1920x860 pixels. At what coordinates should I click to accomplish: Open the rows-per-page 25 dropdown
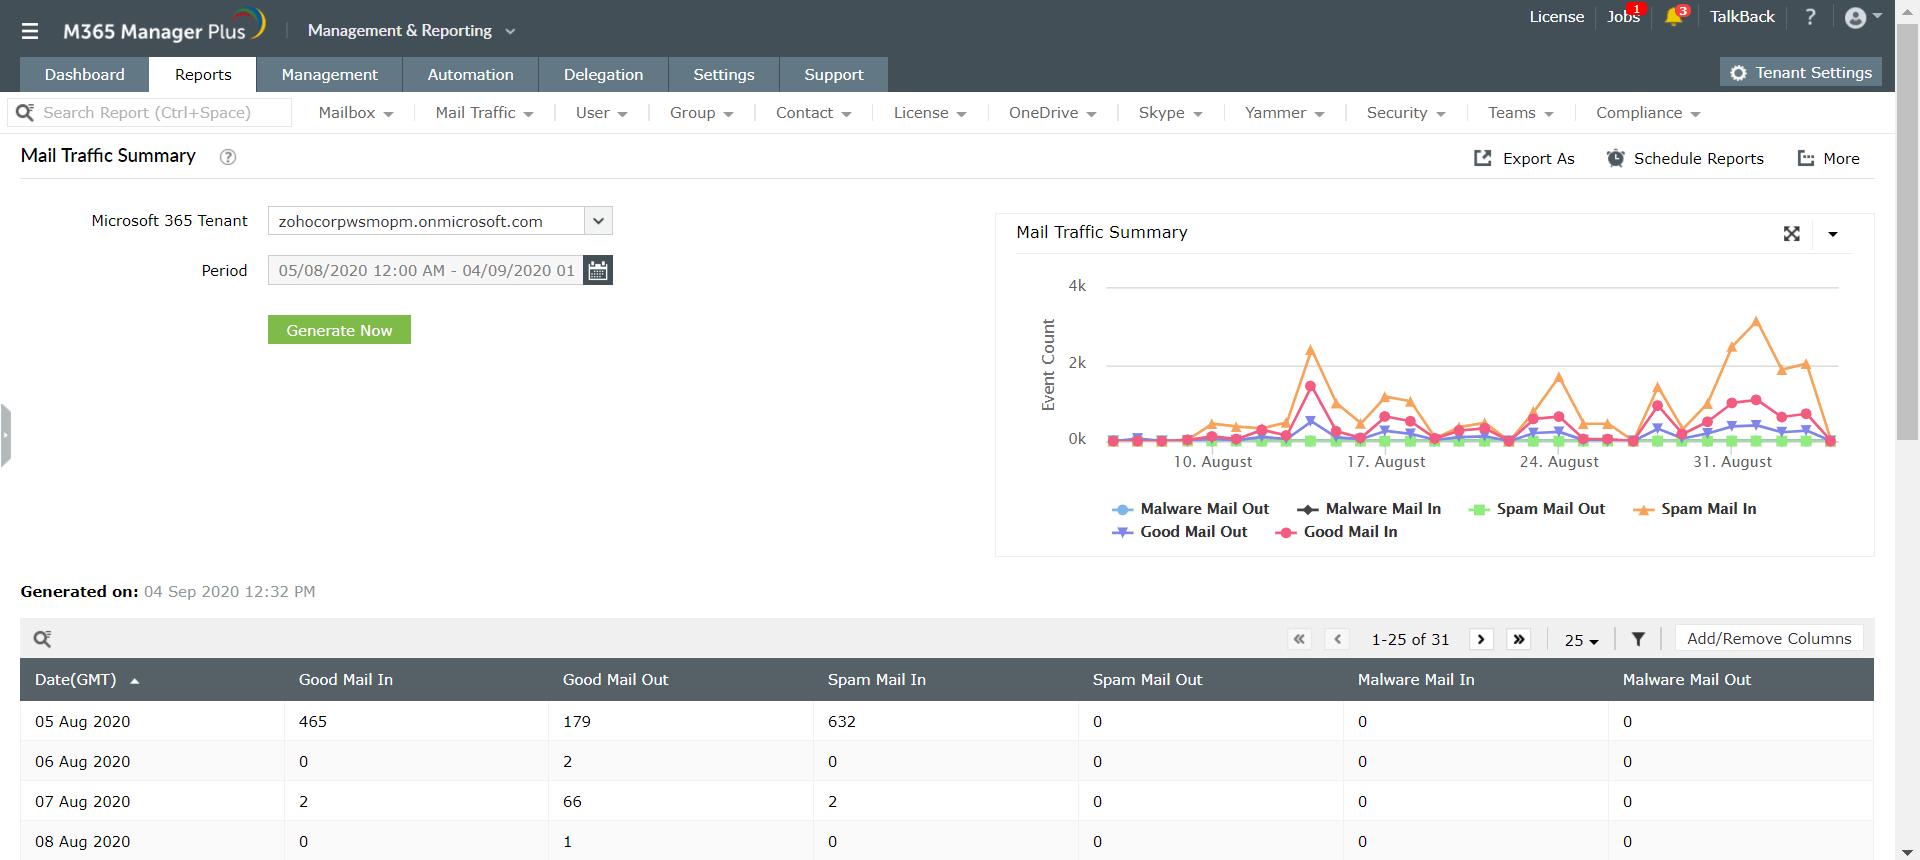1581,640
